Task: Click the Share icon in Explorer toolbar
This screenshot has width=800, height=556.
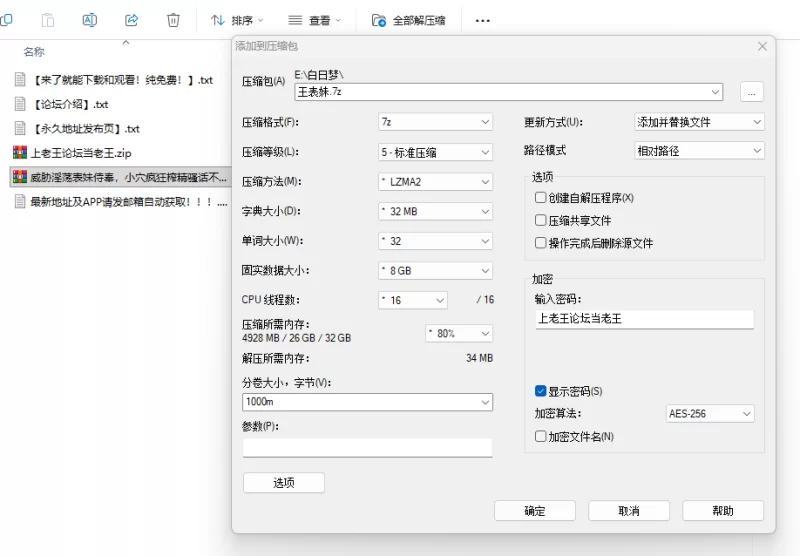Action: pyautogui.click(x=132, y=20)
